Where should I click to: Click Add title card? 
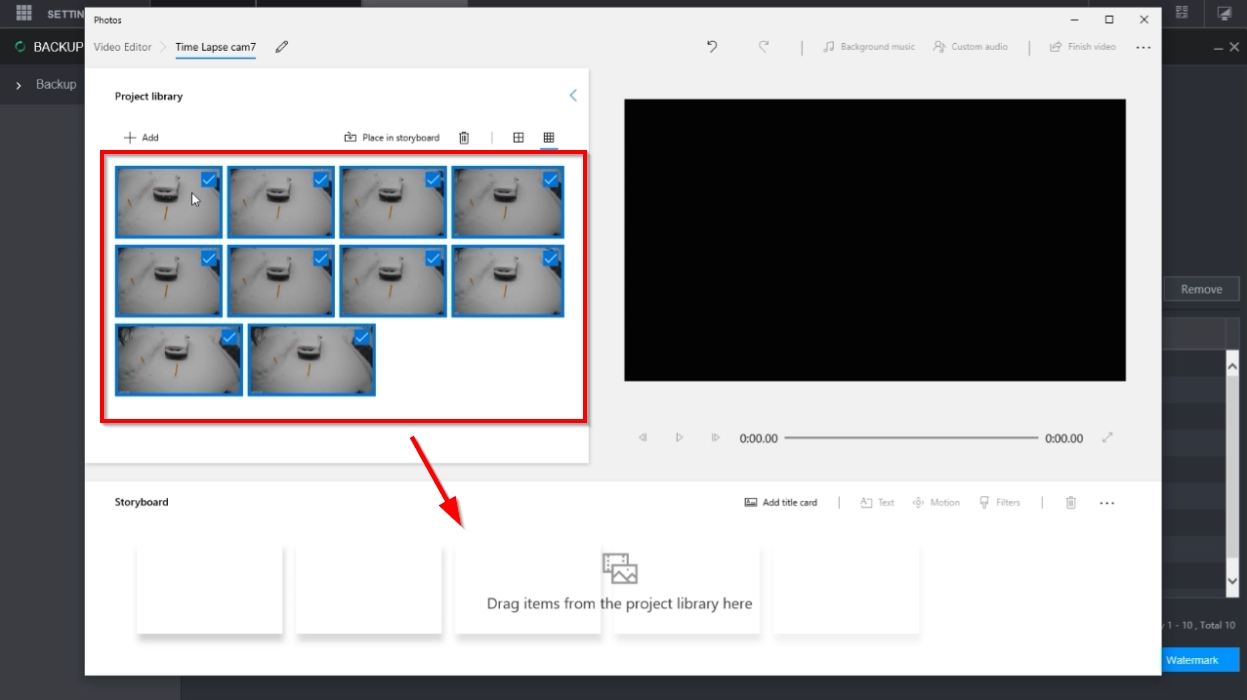click(781, 503)
